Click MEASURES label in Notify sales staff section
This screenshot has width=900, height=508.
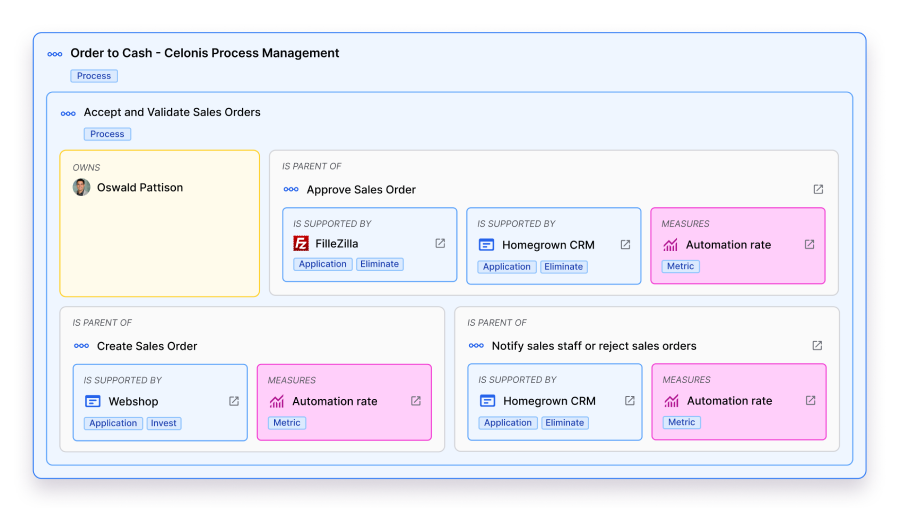coord(686,380)
